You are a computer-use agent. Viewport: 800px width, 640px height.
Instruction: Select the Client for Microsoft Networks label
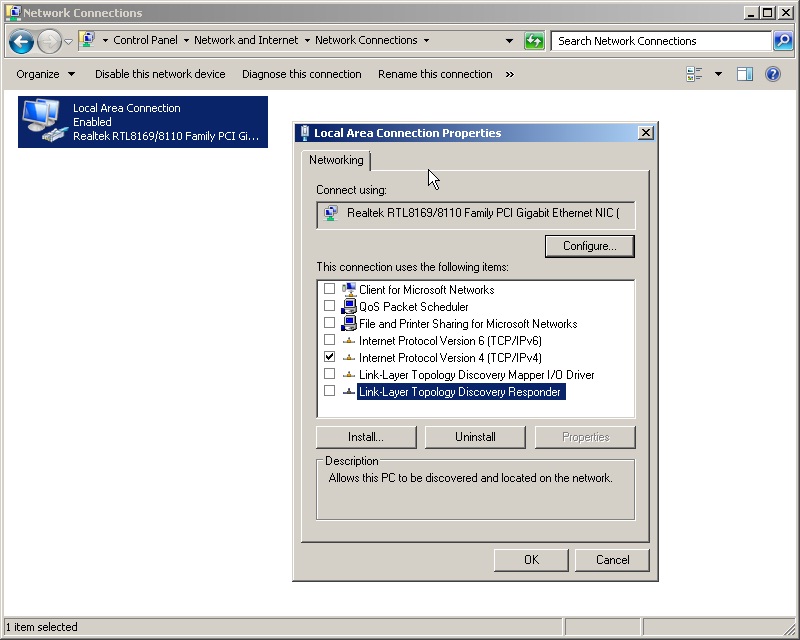tap(427, 290)
